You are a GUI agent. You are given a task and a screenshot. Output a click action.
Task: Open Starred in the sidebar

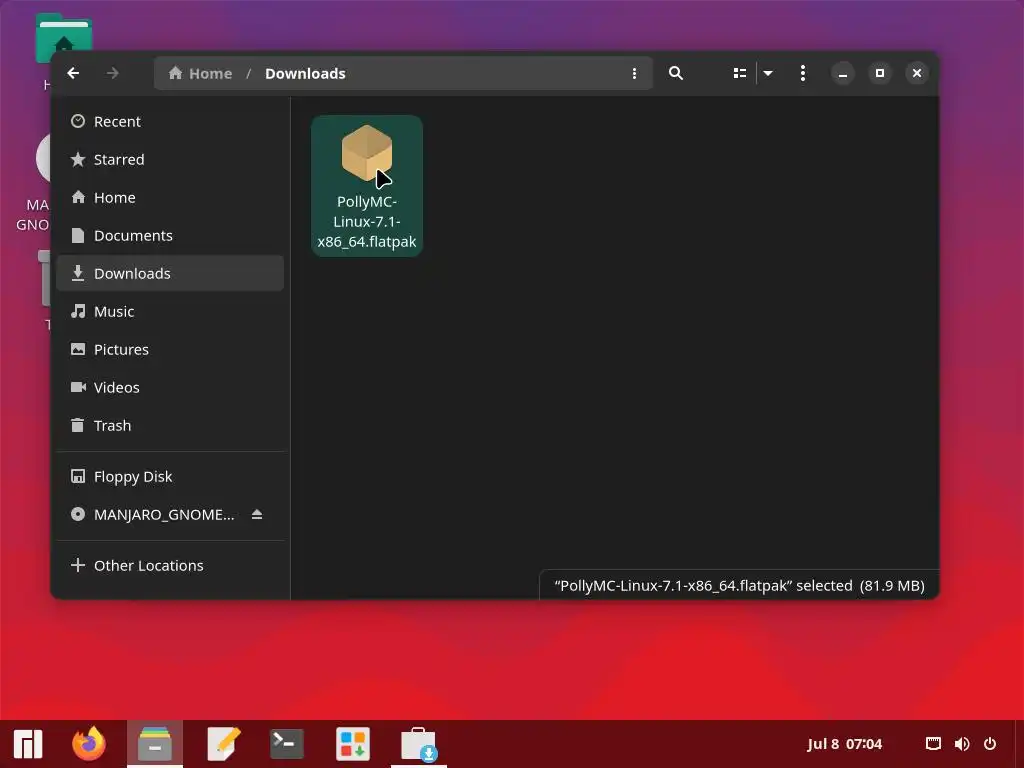click(x=170, y=159)
